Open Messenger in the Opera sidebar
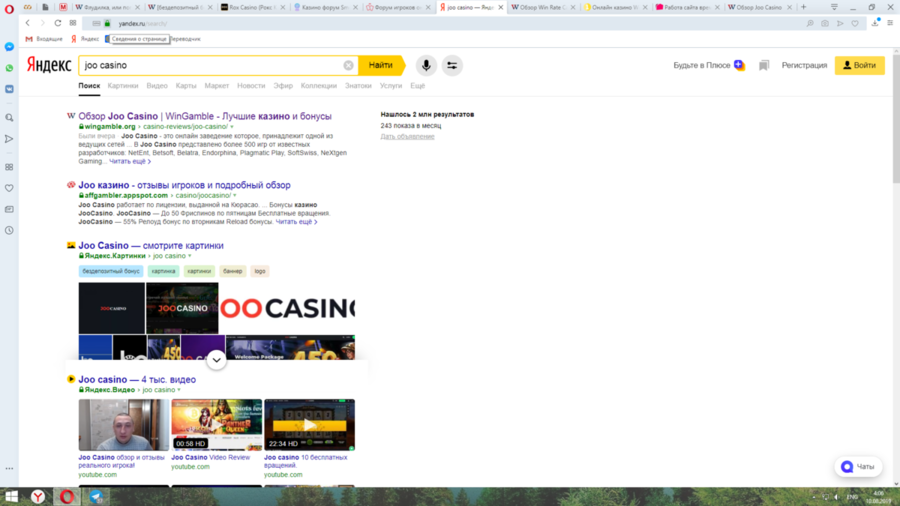Screen dimensions: 900x506 [x=9, y=47]
